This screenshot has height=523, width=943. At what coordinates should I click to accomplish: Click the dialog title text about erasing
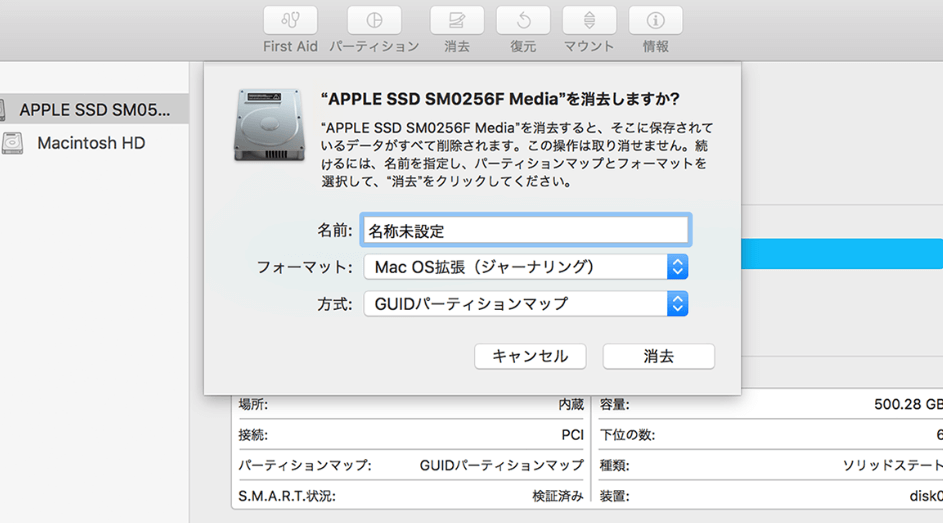[500, 99]
